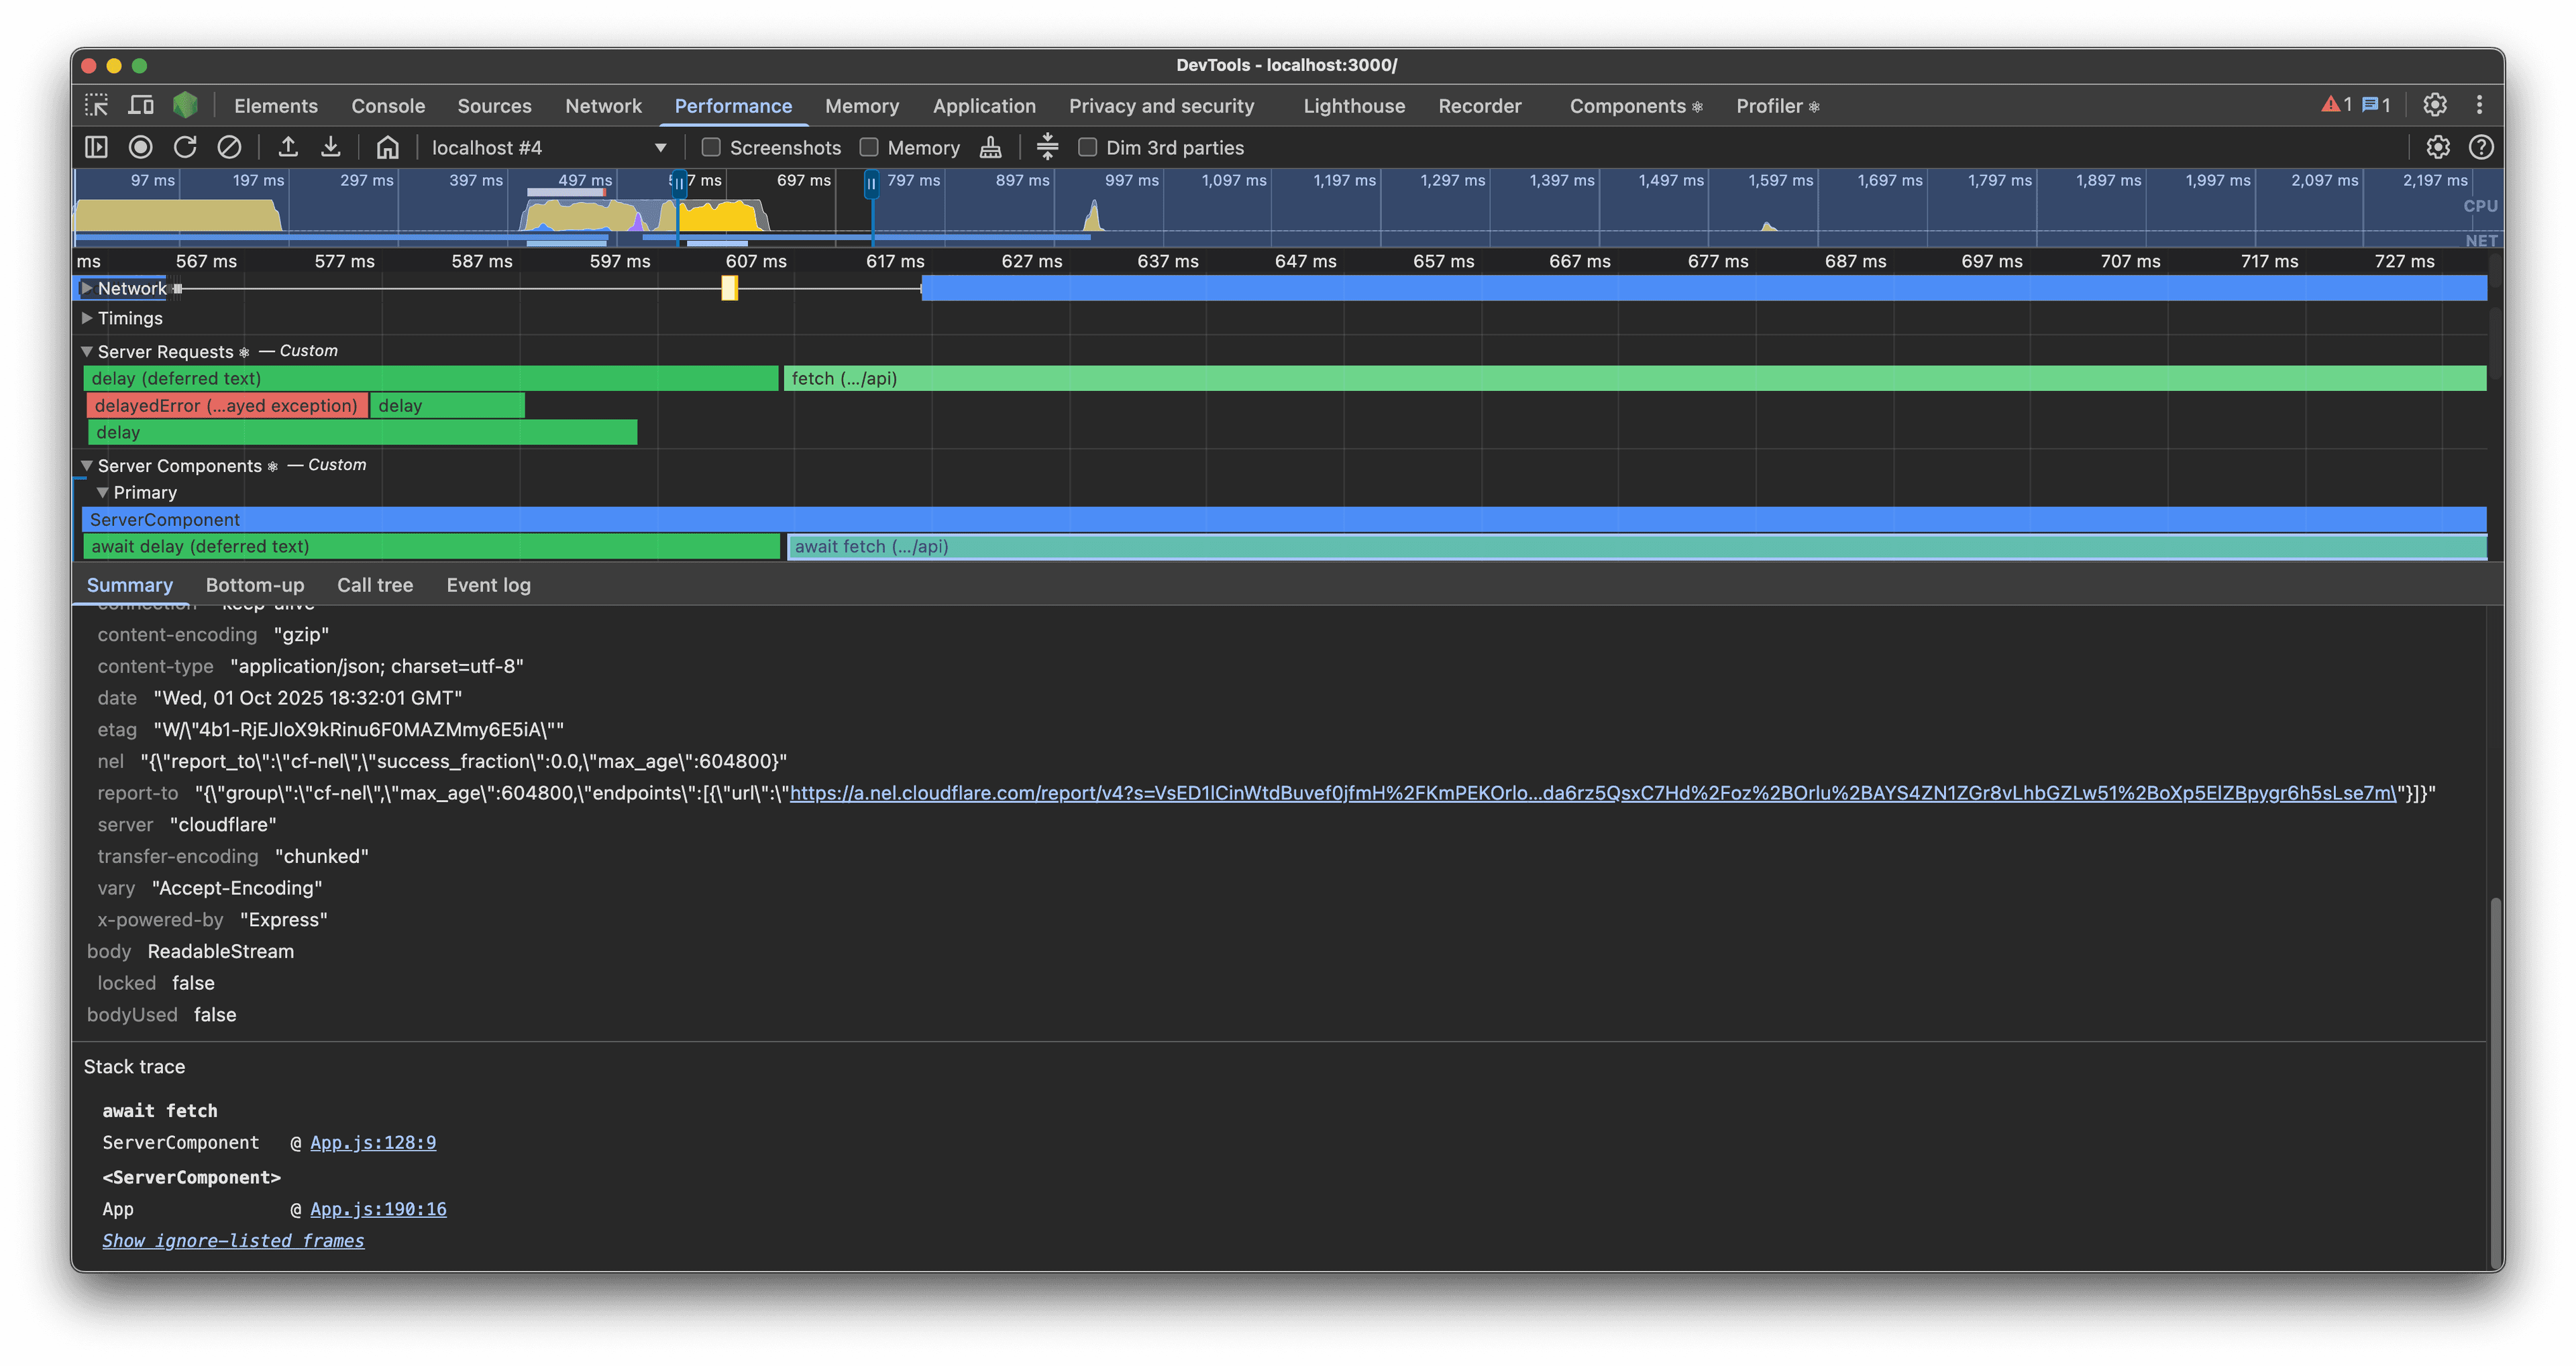
Task: Collapse the Server Requests track
Action: (x=87, y=351)
